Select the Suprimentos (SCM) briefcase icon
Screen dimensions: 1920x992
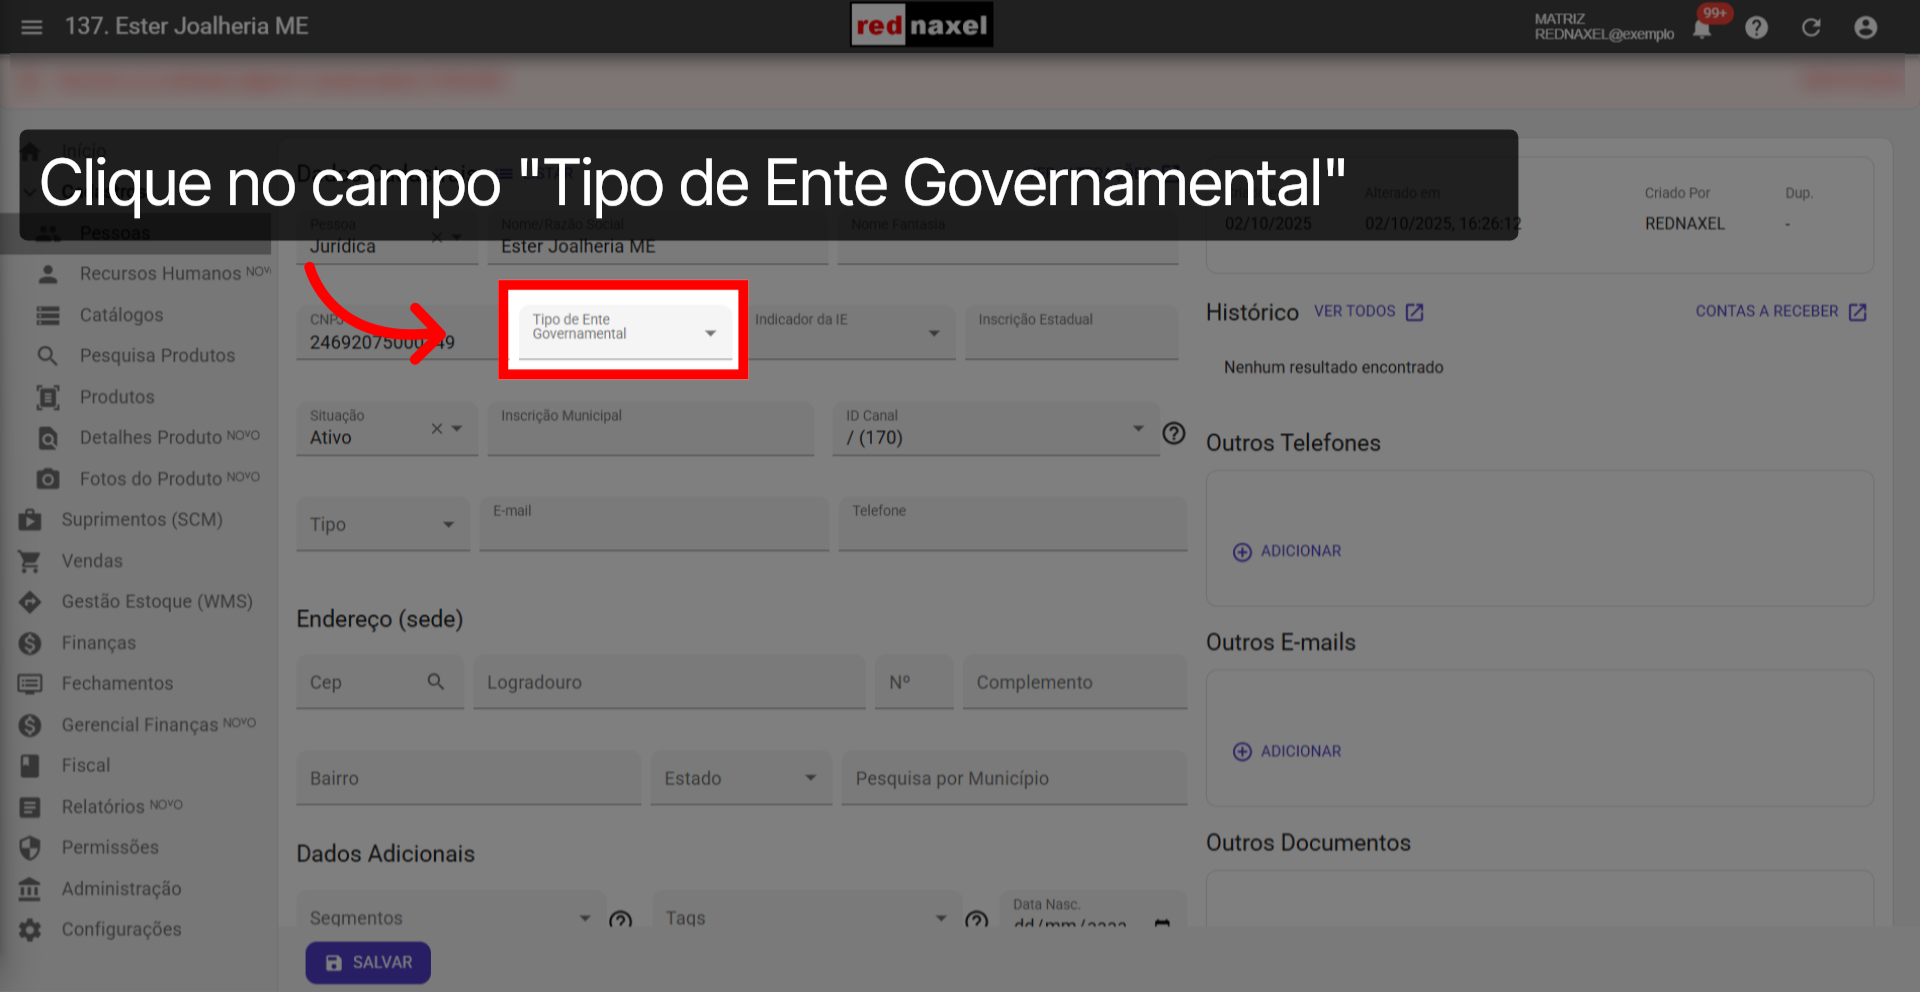(x=29, y=519)
